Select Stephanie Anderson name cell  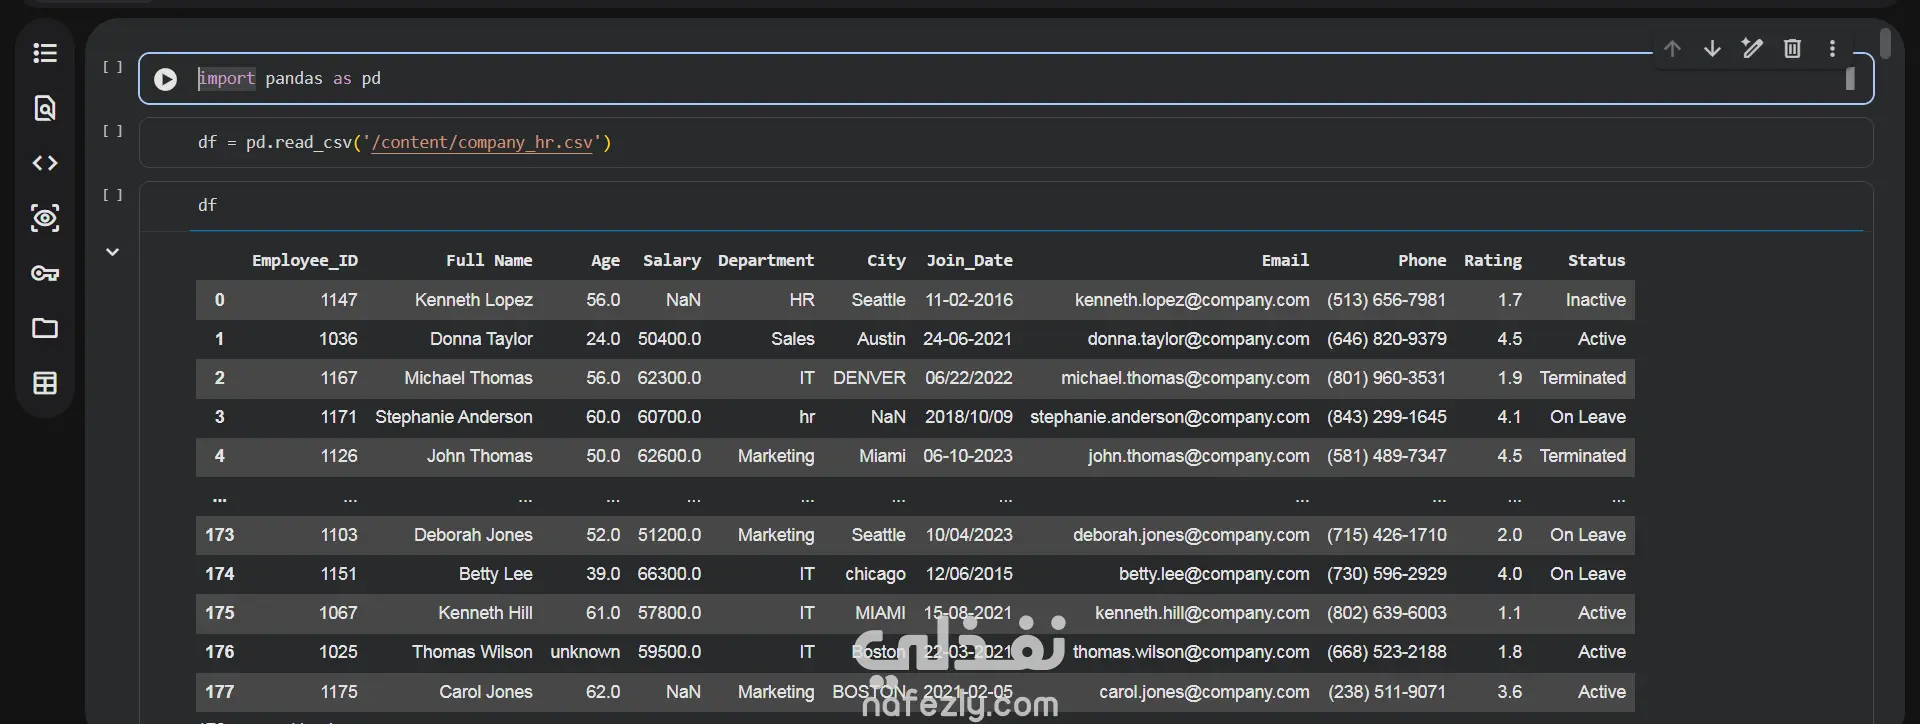point(454,417)
